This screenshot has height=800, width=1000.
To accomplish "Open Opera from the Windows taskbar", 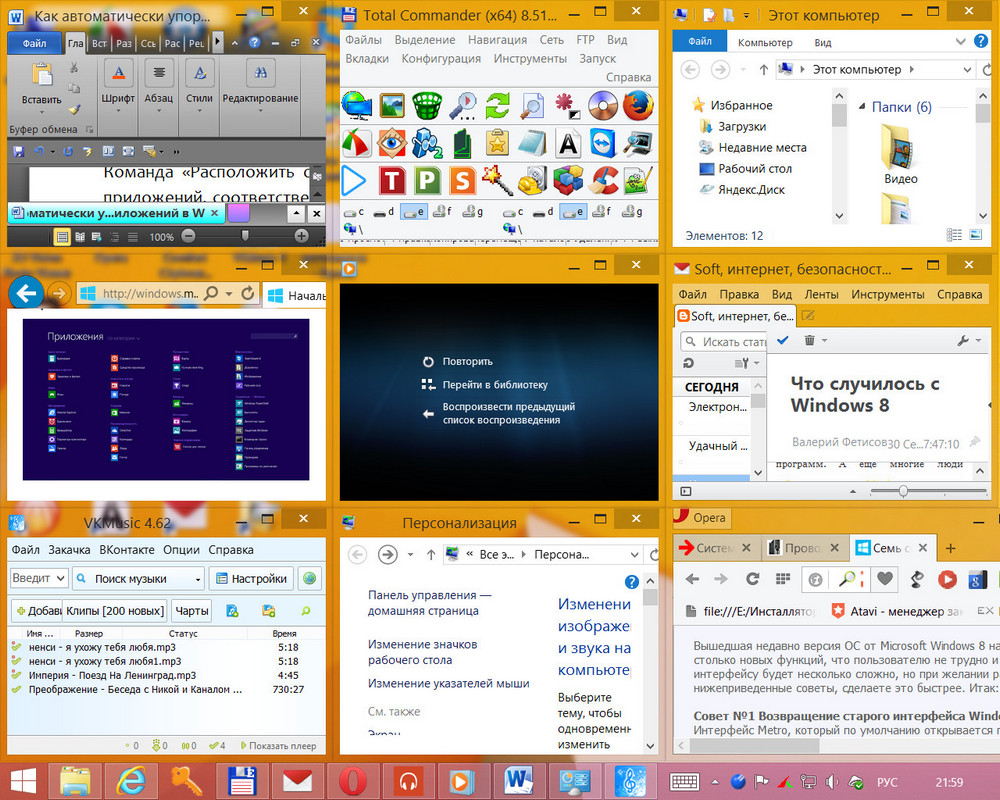I will click(353, 781).
